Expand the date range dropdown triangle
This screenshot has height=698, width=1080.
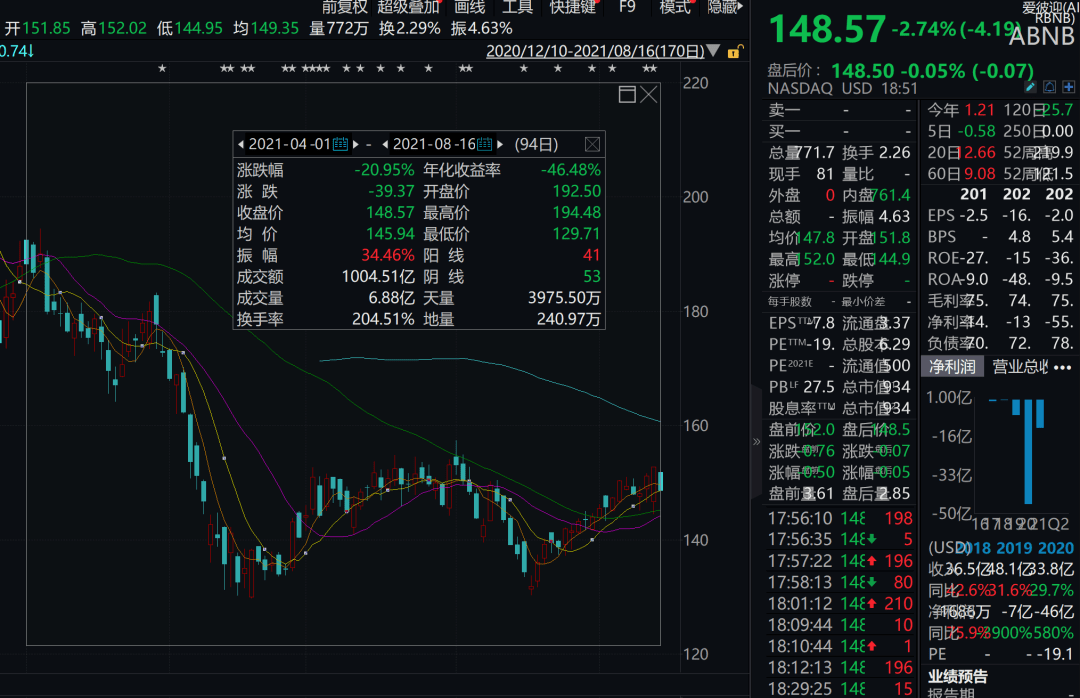pos(713,51)
